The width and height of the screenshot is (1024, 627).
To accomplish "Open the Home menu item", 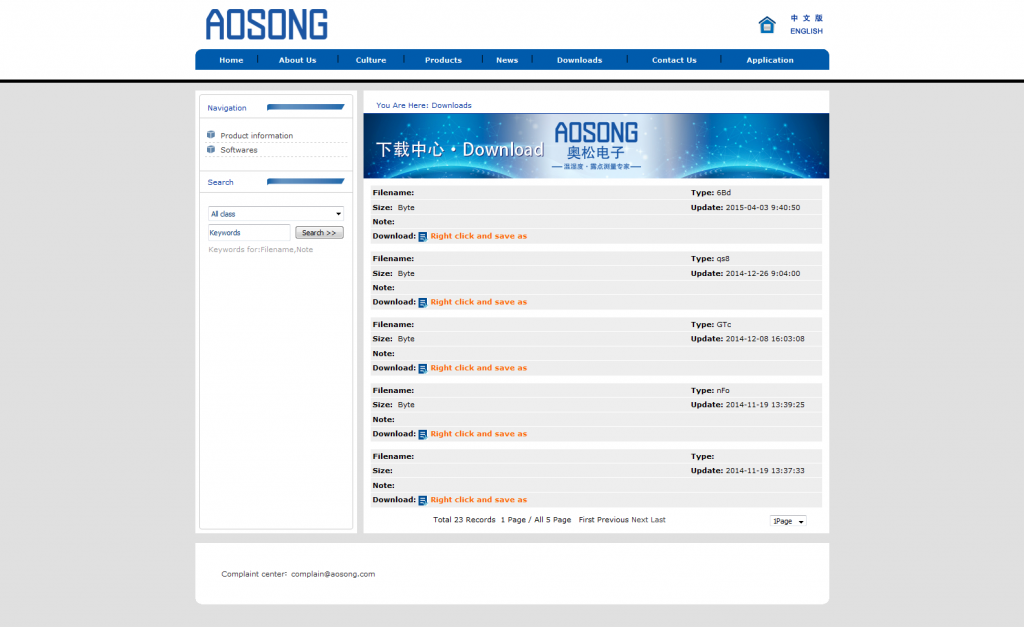I will click(231, 60).
